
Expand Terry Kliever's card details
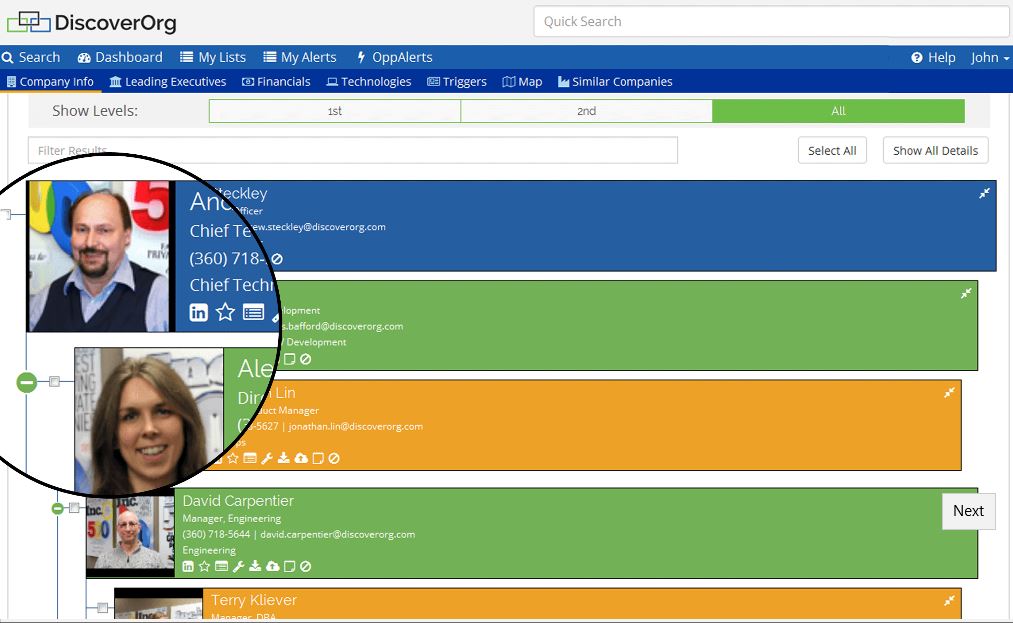(x=948, y=600)
